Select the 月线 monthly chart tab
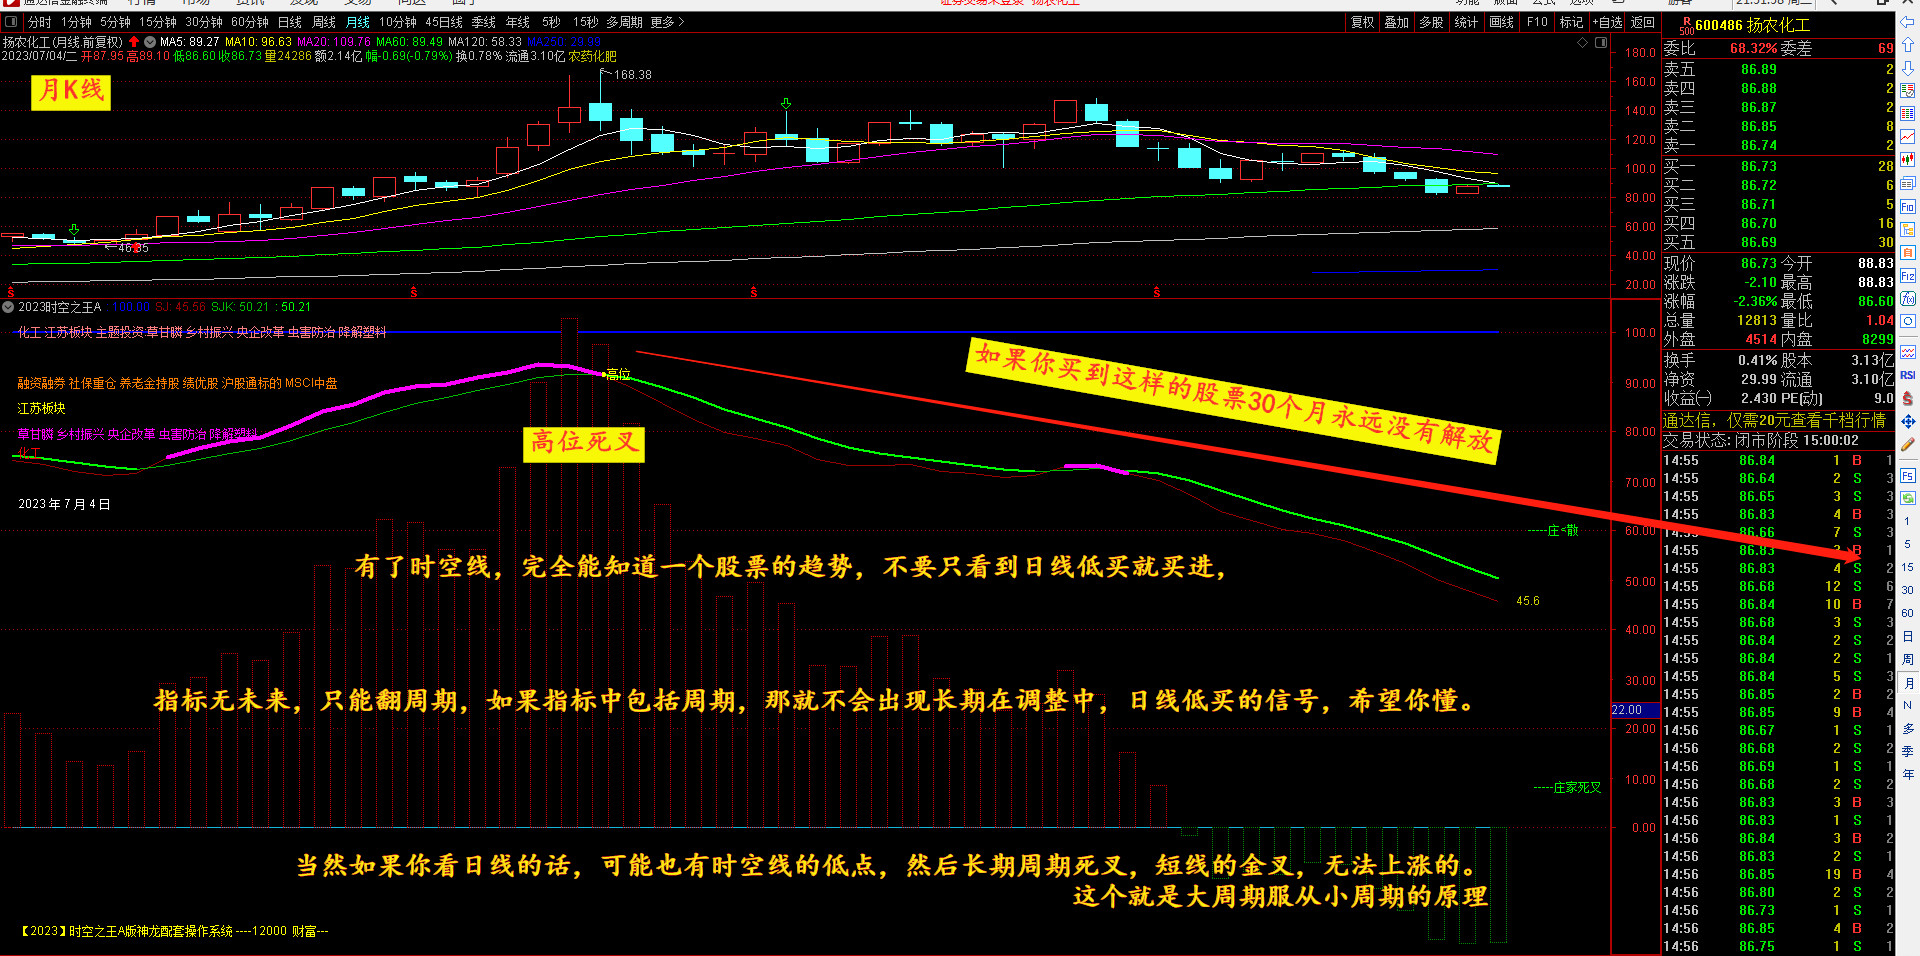1920x956 pixels. (358, 22)
